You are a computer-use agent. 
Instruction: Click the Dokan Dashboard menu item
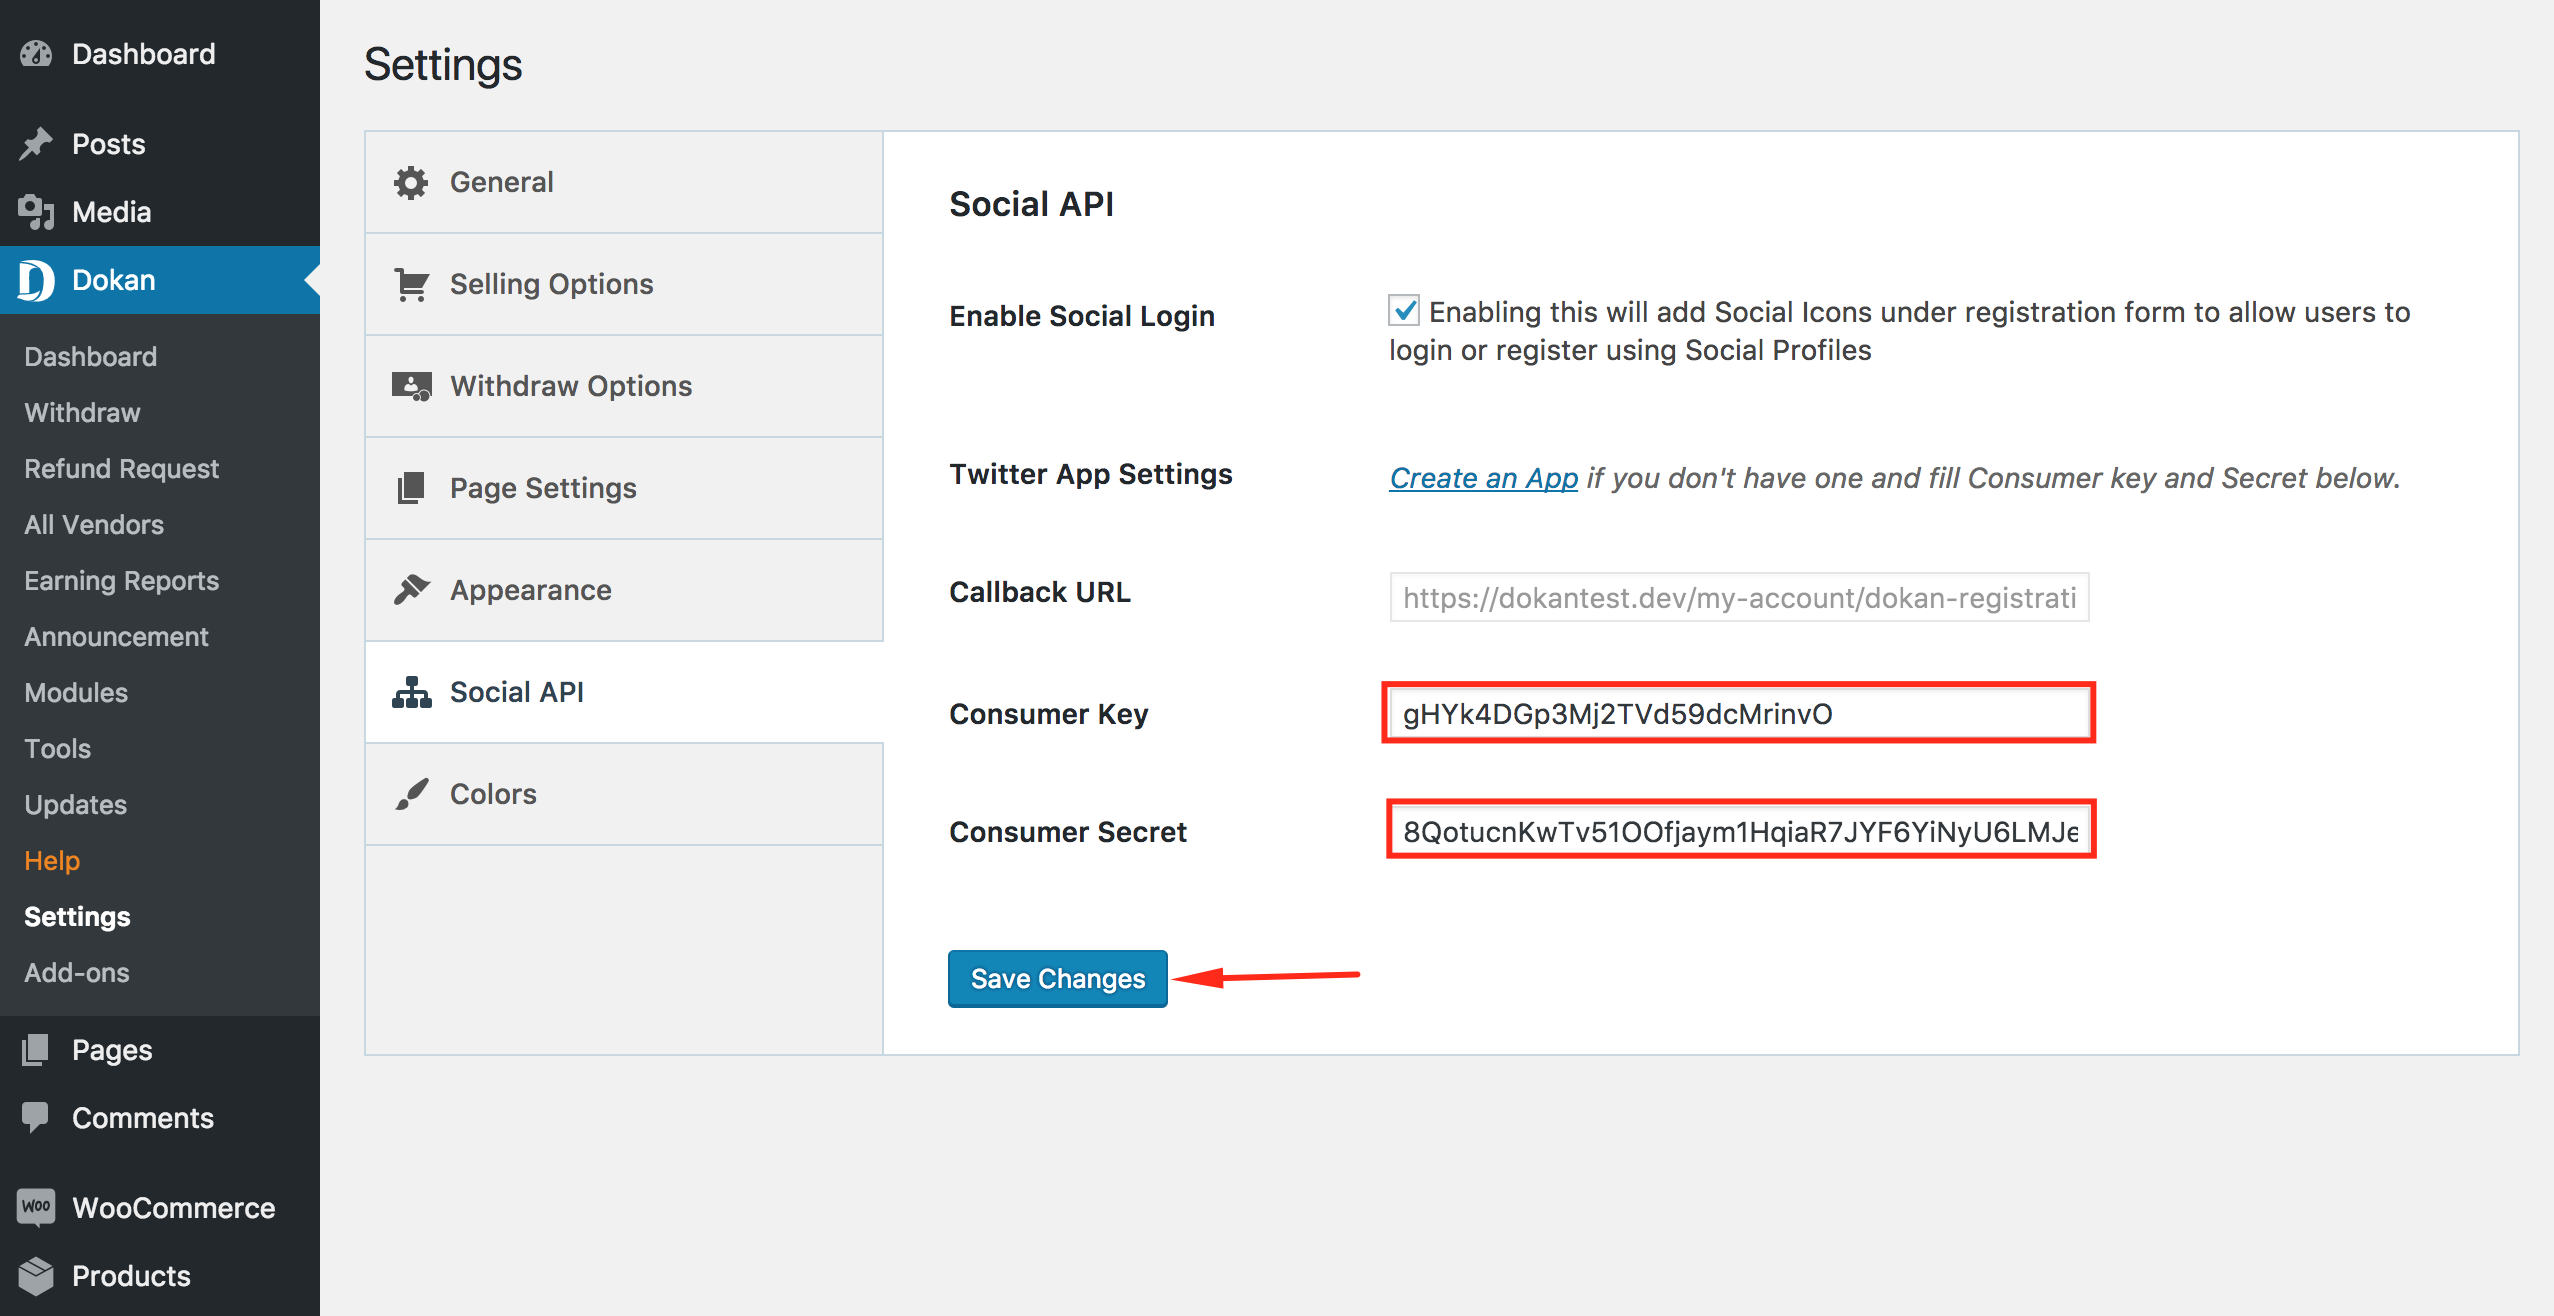pos(92,354)
